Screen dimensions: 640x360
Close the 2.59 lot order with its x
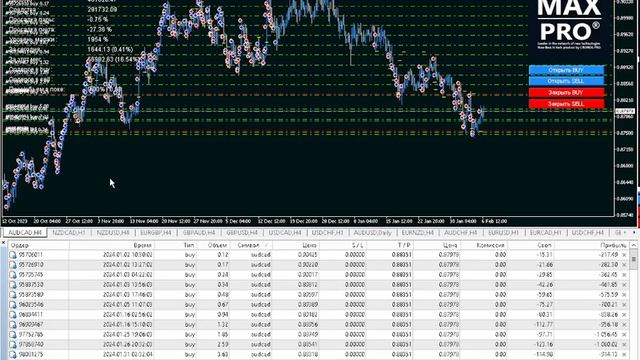click(624, 344)
